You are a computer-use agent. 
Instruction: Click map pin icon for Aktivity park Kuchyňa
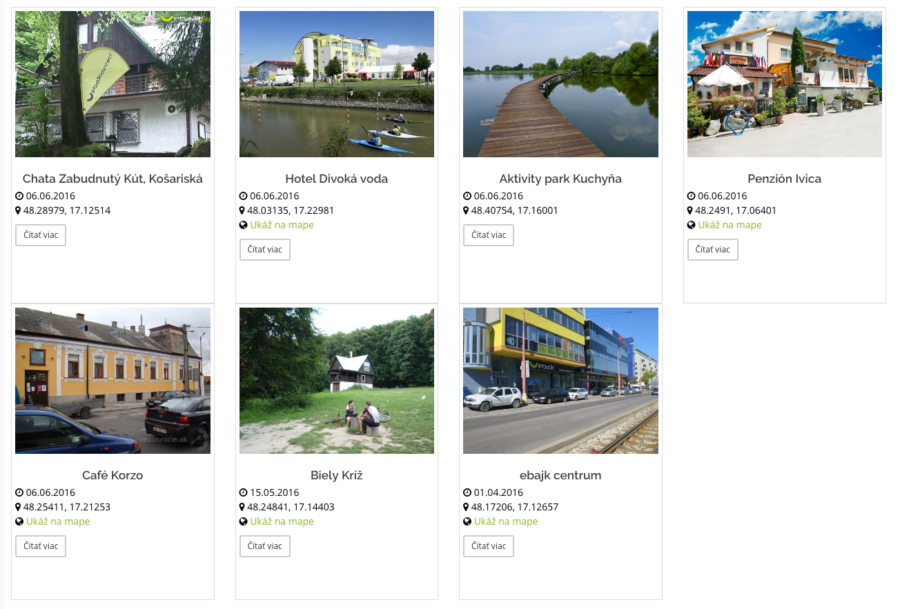coord(466,211)
